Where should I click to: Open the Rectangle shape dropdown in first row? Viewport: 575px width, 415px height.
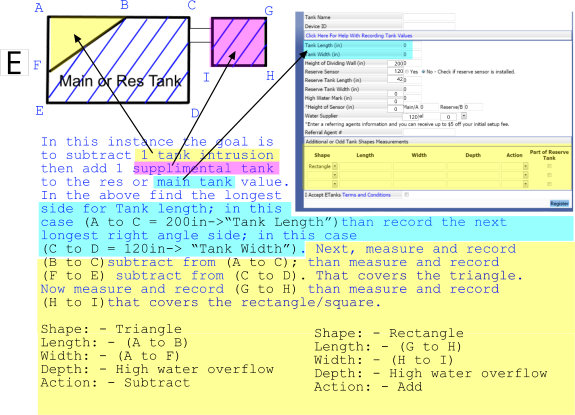pos(335,166)
